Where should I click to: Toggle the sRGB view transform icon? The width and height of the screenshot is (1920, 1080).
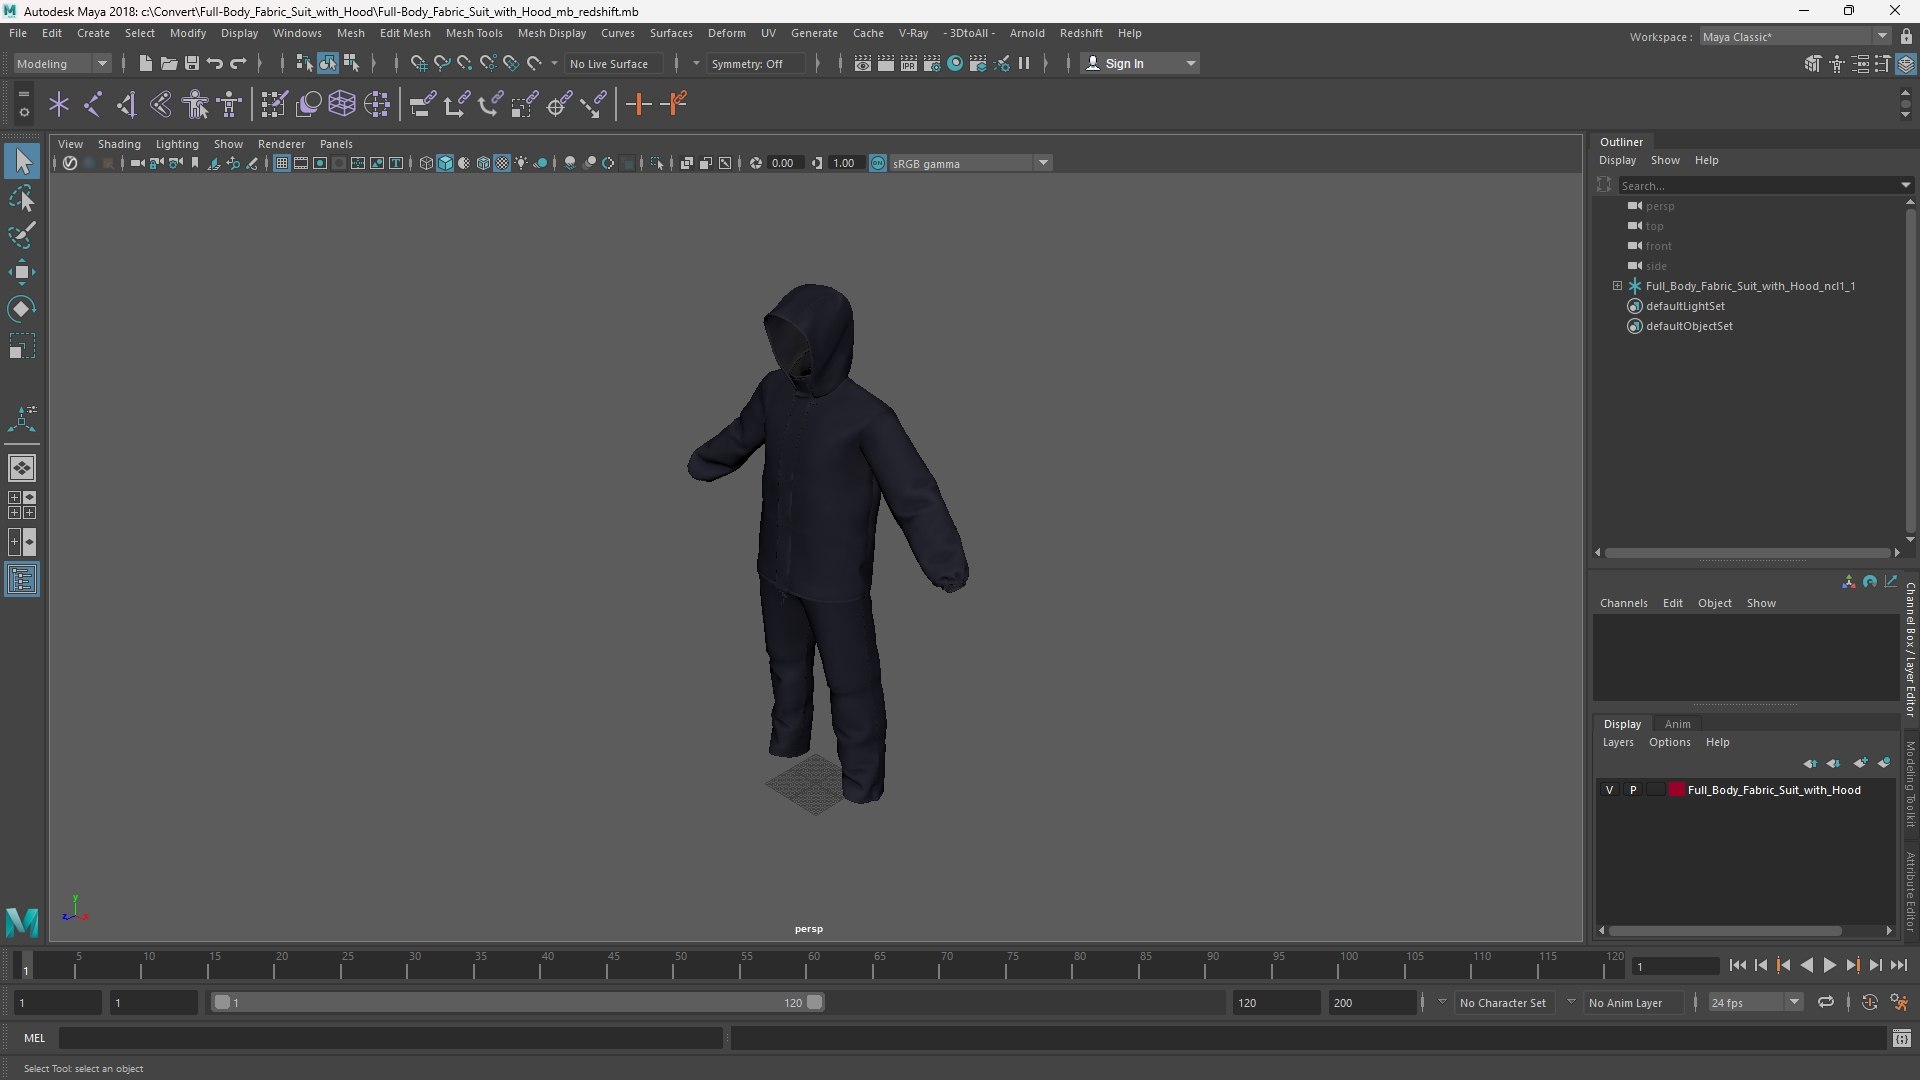point(877,163)
